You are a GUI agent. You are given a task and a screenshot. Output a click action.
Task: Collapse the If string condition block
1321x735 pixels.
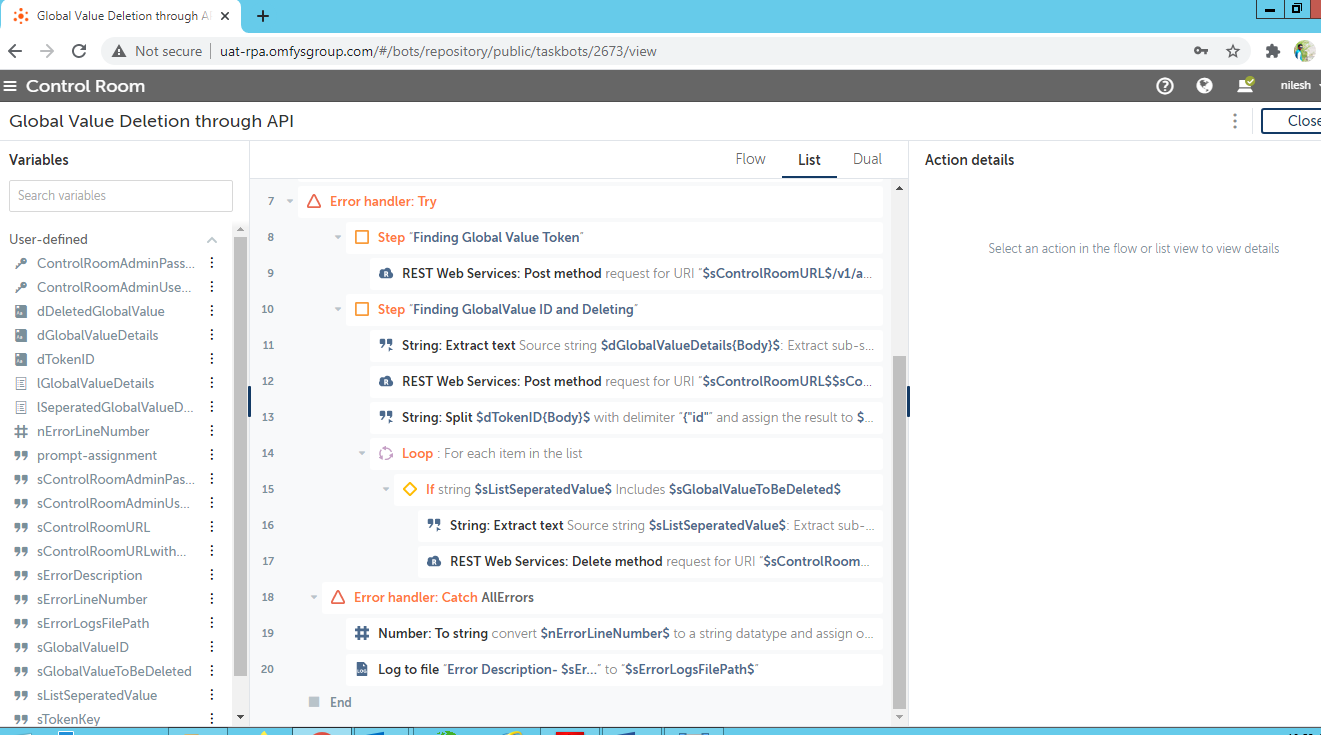pos(386,490)
